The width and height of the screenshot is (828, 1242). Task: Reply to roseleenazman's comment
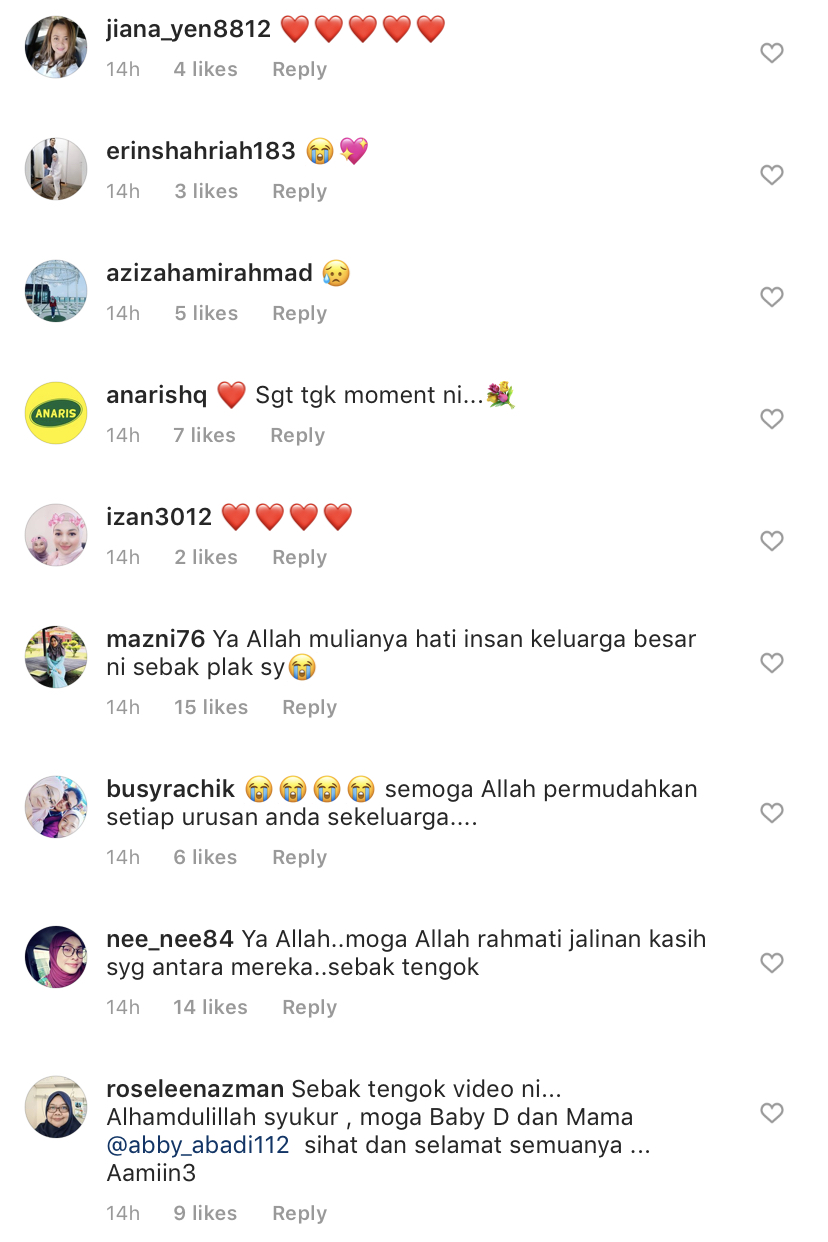(299, 1213)
